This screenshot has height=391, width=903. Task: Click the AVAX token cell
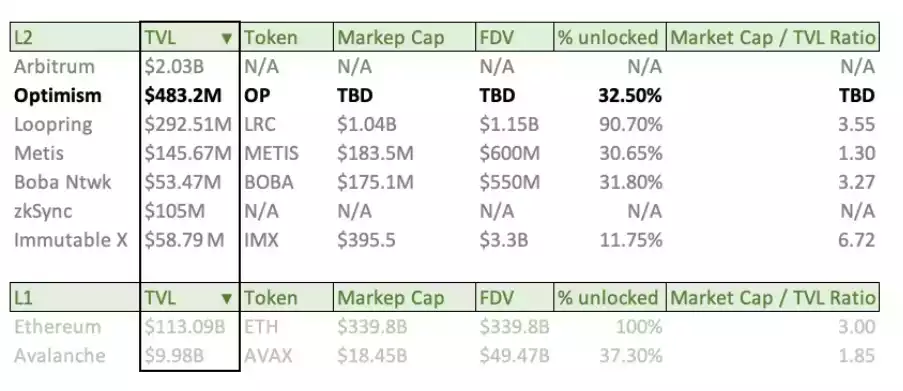point(286,355)
